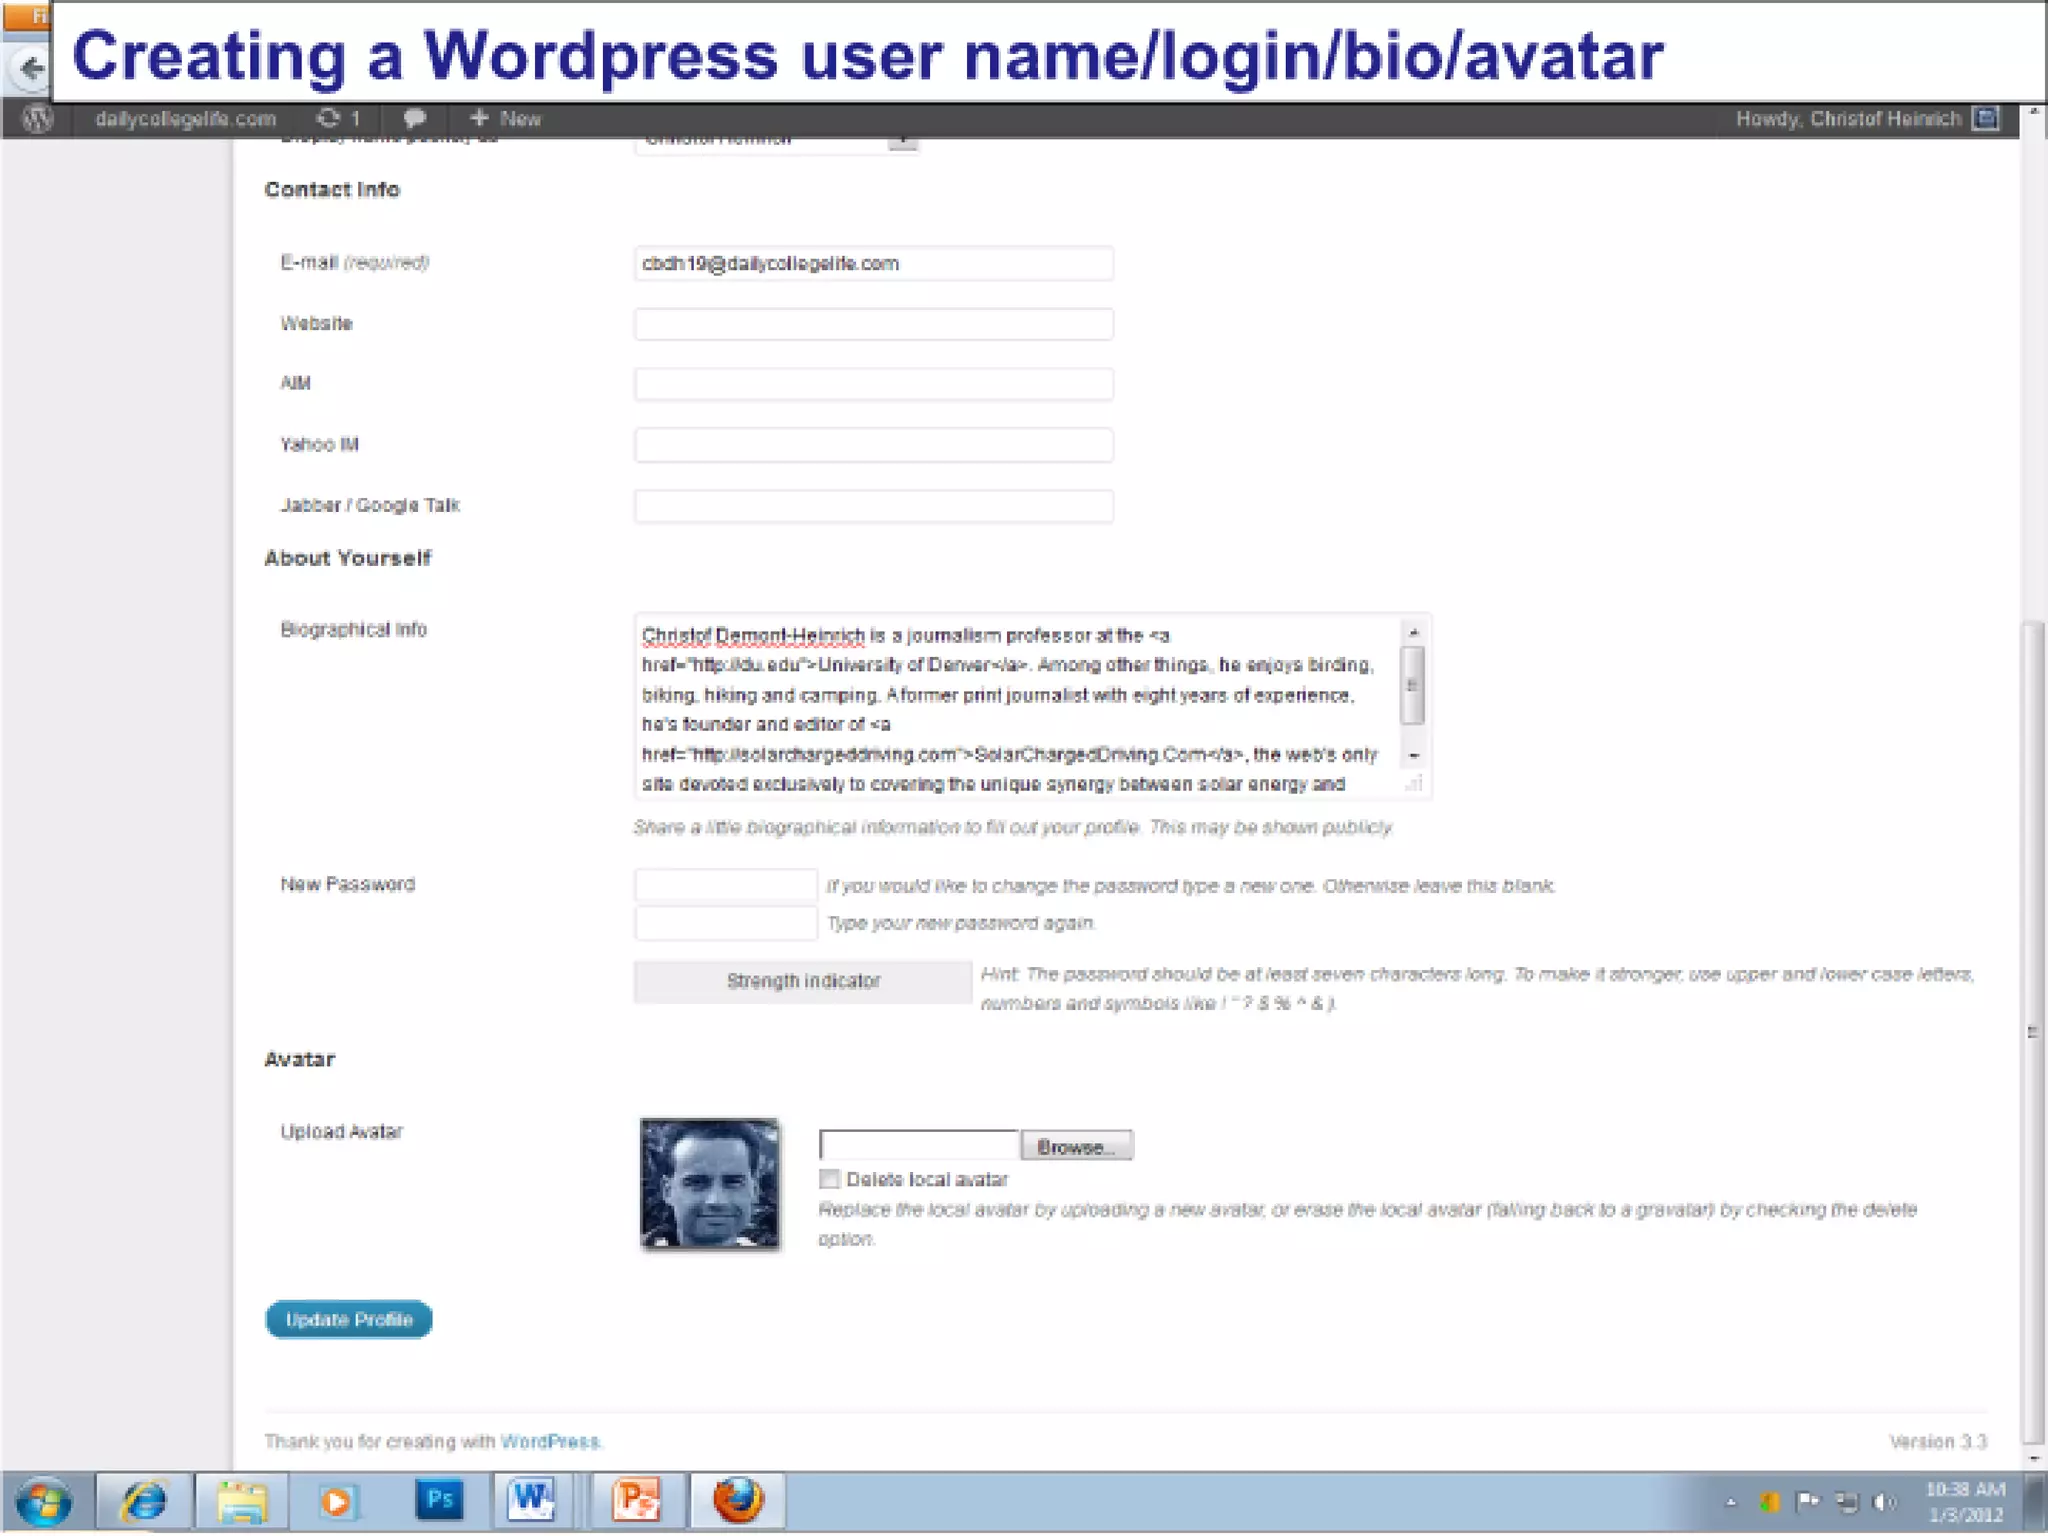The height and width of the screenshot is (1536, 2048).
Task: Click the bio textarea resize handle
Action: point(1414,784)
